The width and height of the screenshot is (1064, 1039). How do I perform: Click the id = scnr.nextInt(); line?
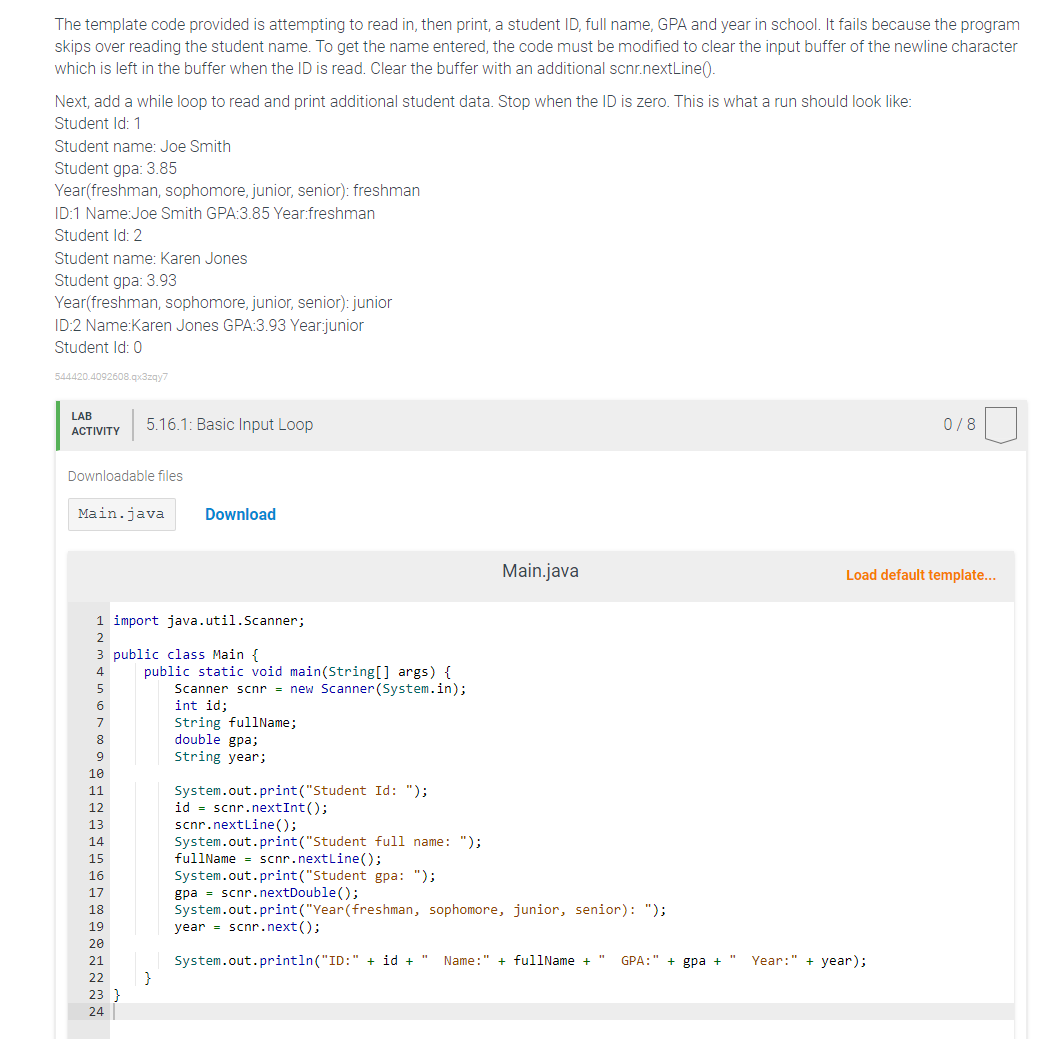(250, 807)
